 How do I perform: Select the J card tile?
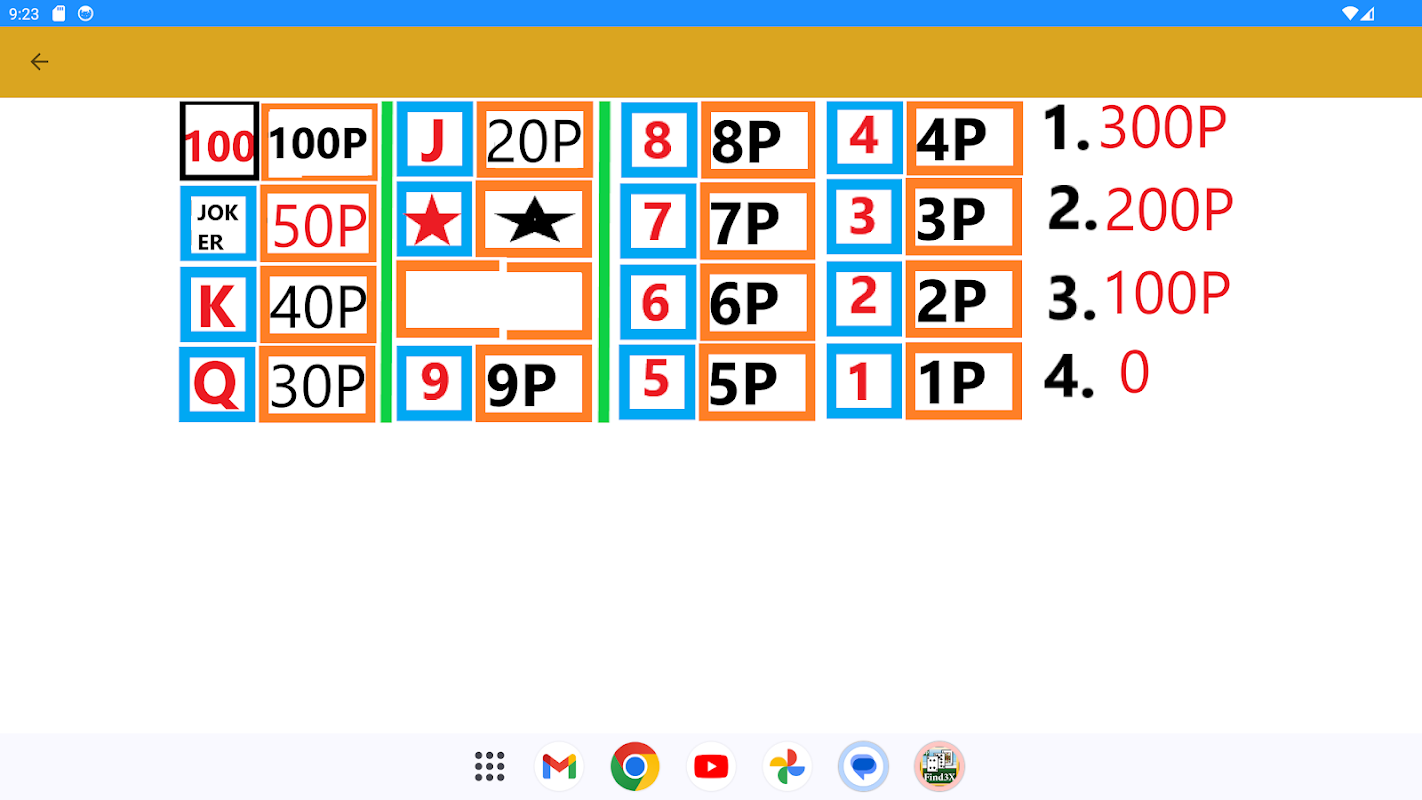(435, 140)
